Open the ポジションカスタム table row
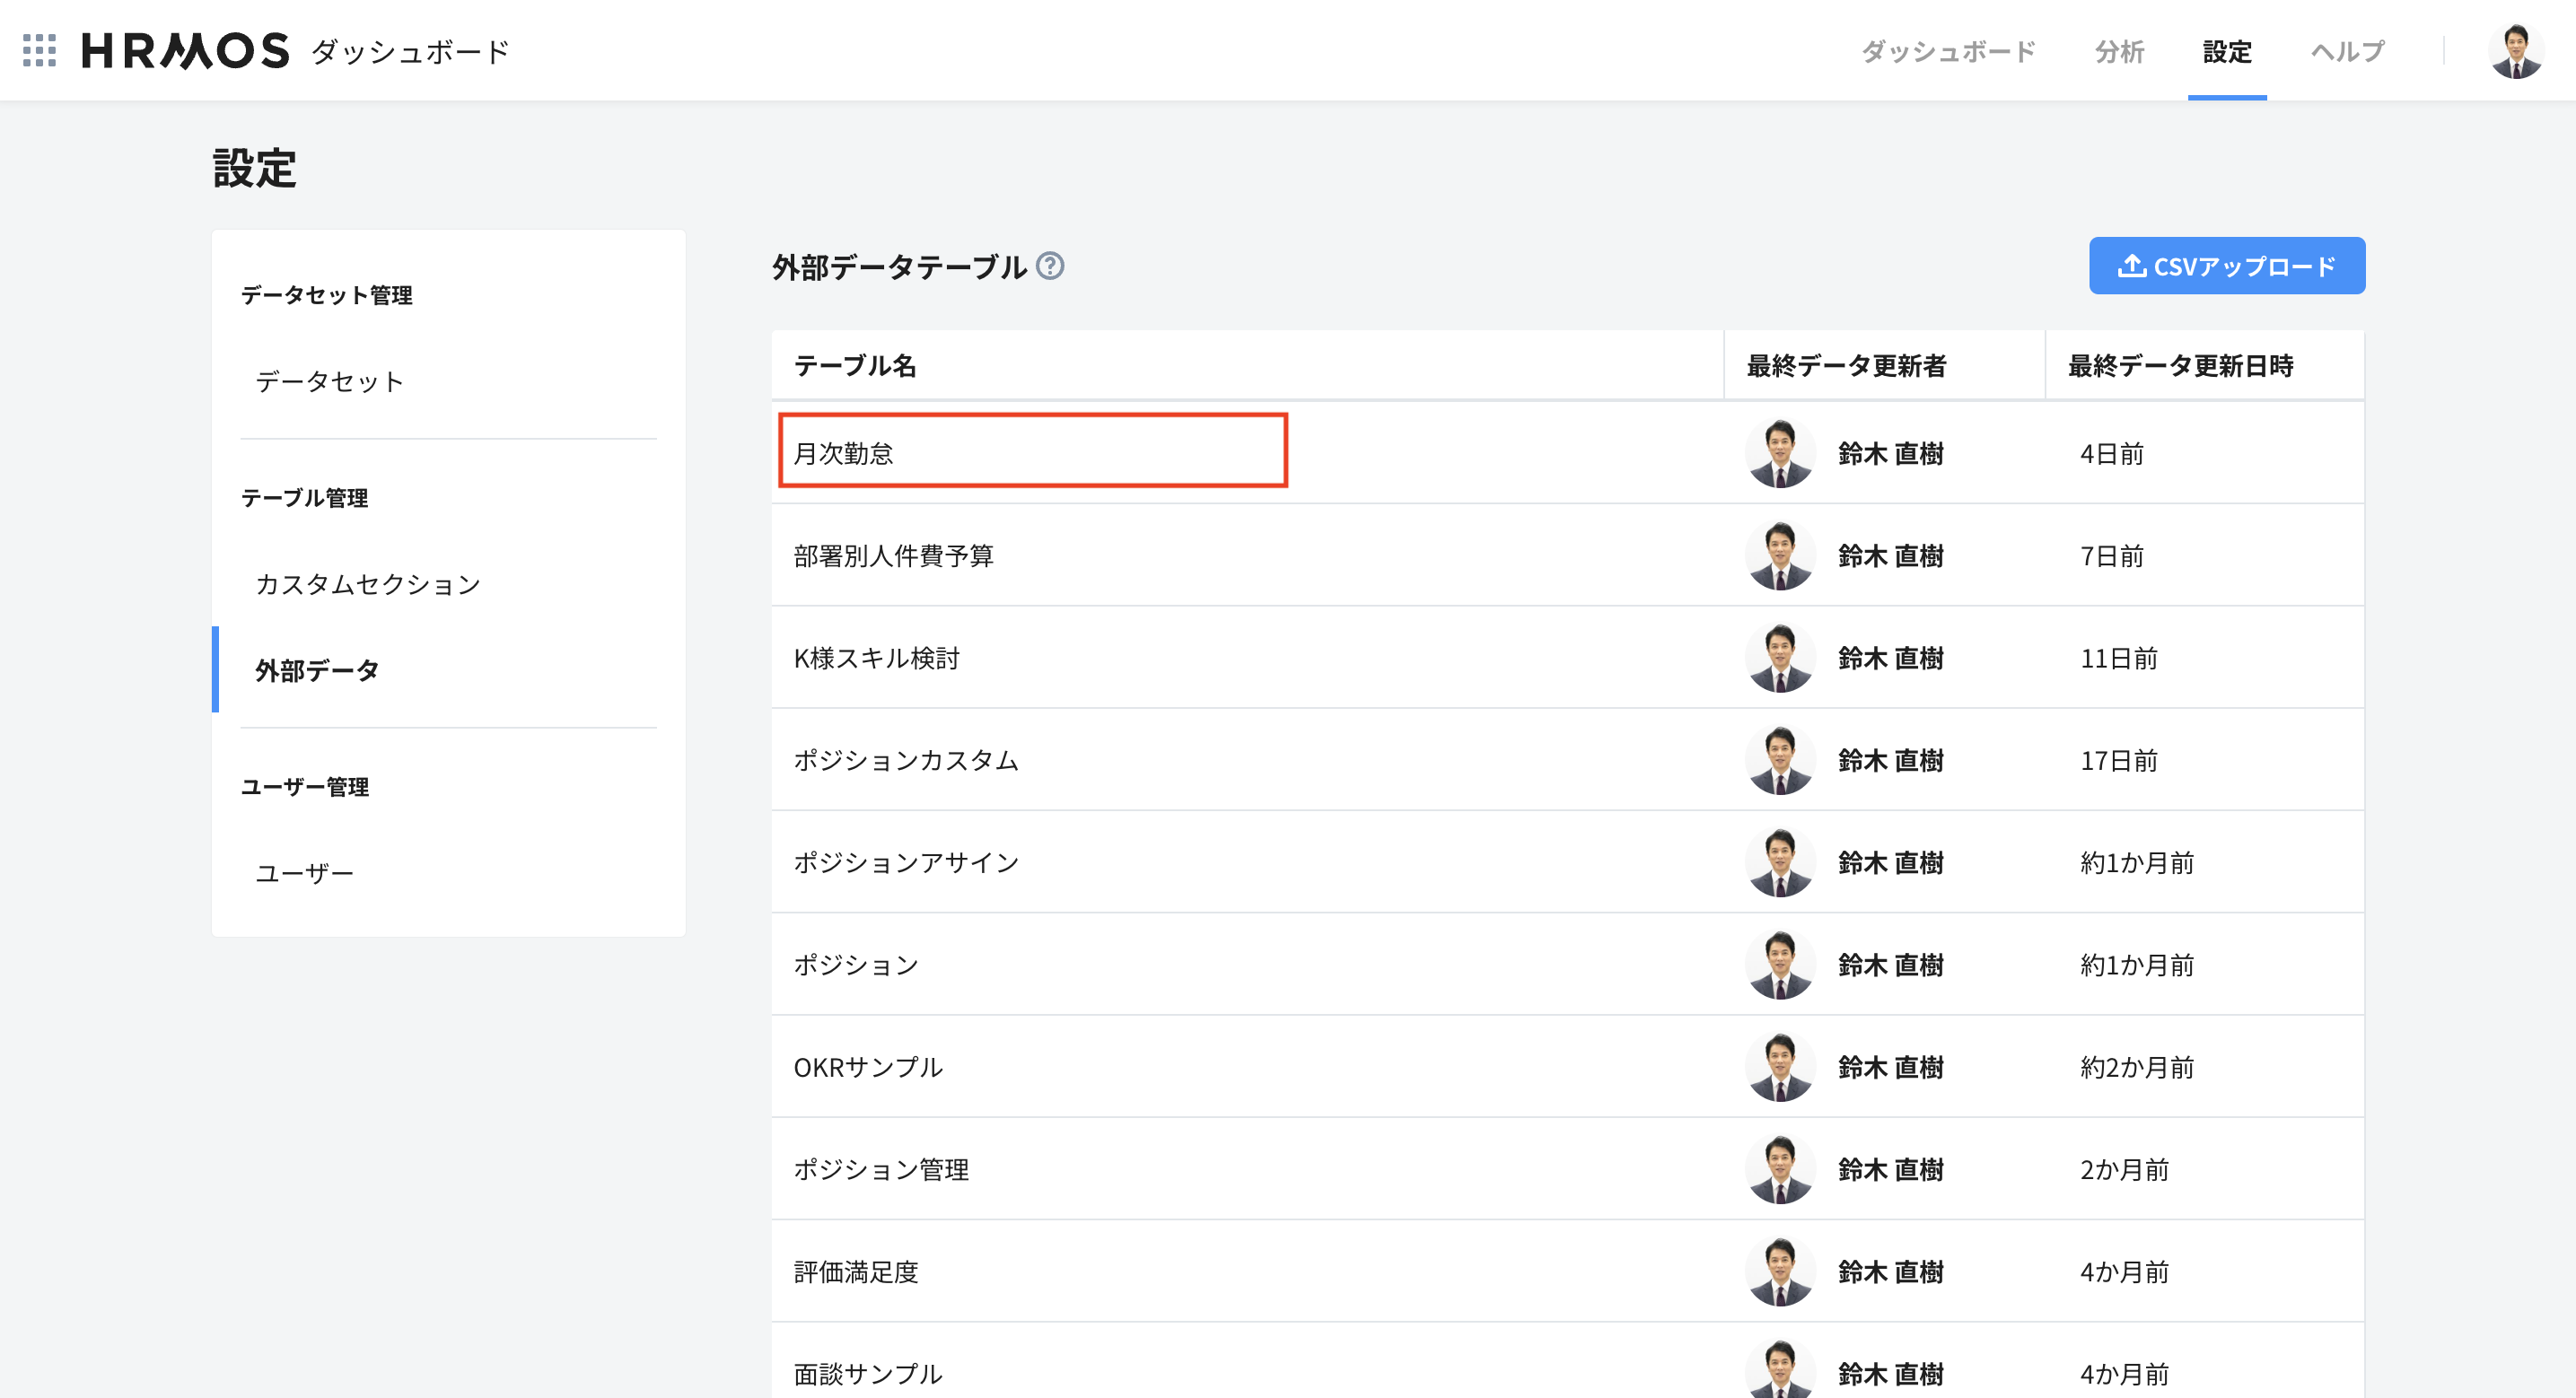The height and width of the screenshot is (1398, 2576). 905,760
